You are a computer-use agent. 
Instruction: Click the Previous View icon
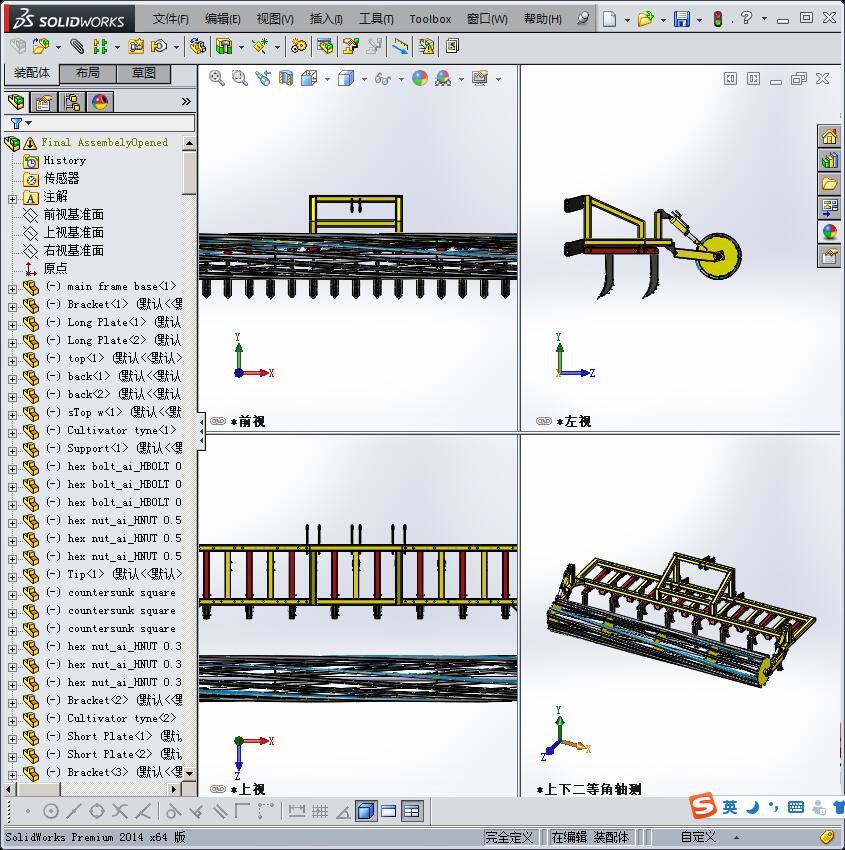[x=263, y=79]
